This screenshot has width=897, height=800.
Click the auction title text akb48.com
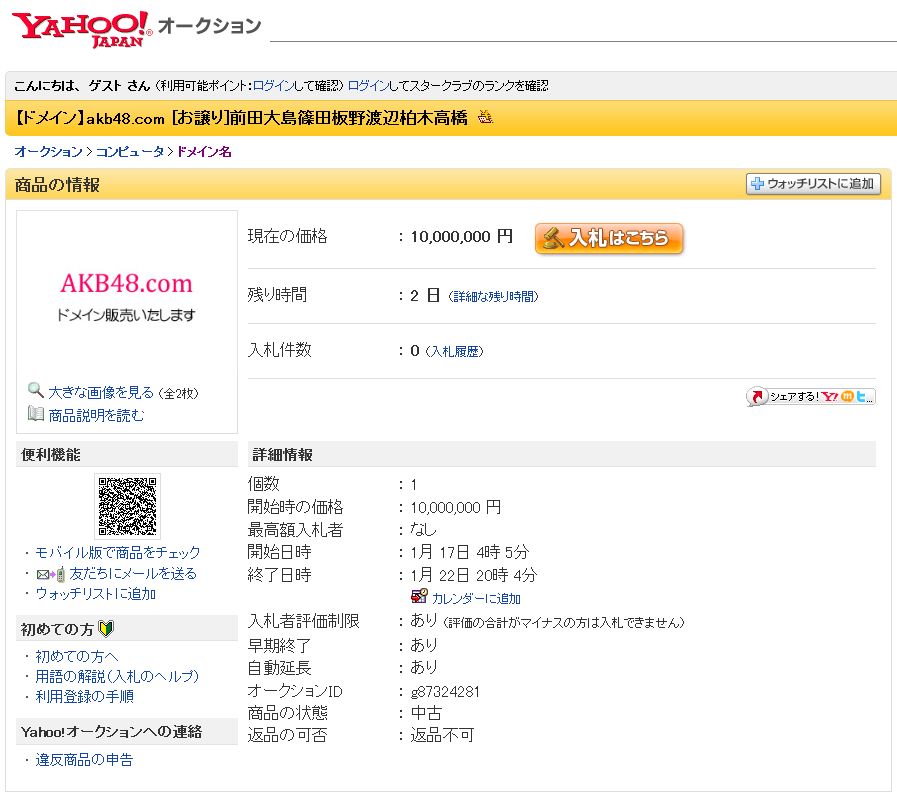tap(125, 118)
